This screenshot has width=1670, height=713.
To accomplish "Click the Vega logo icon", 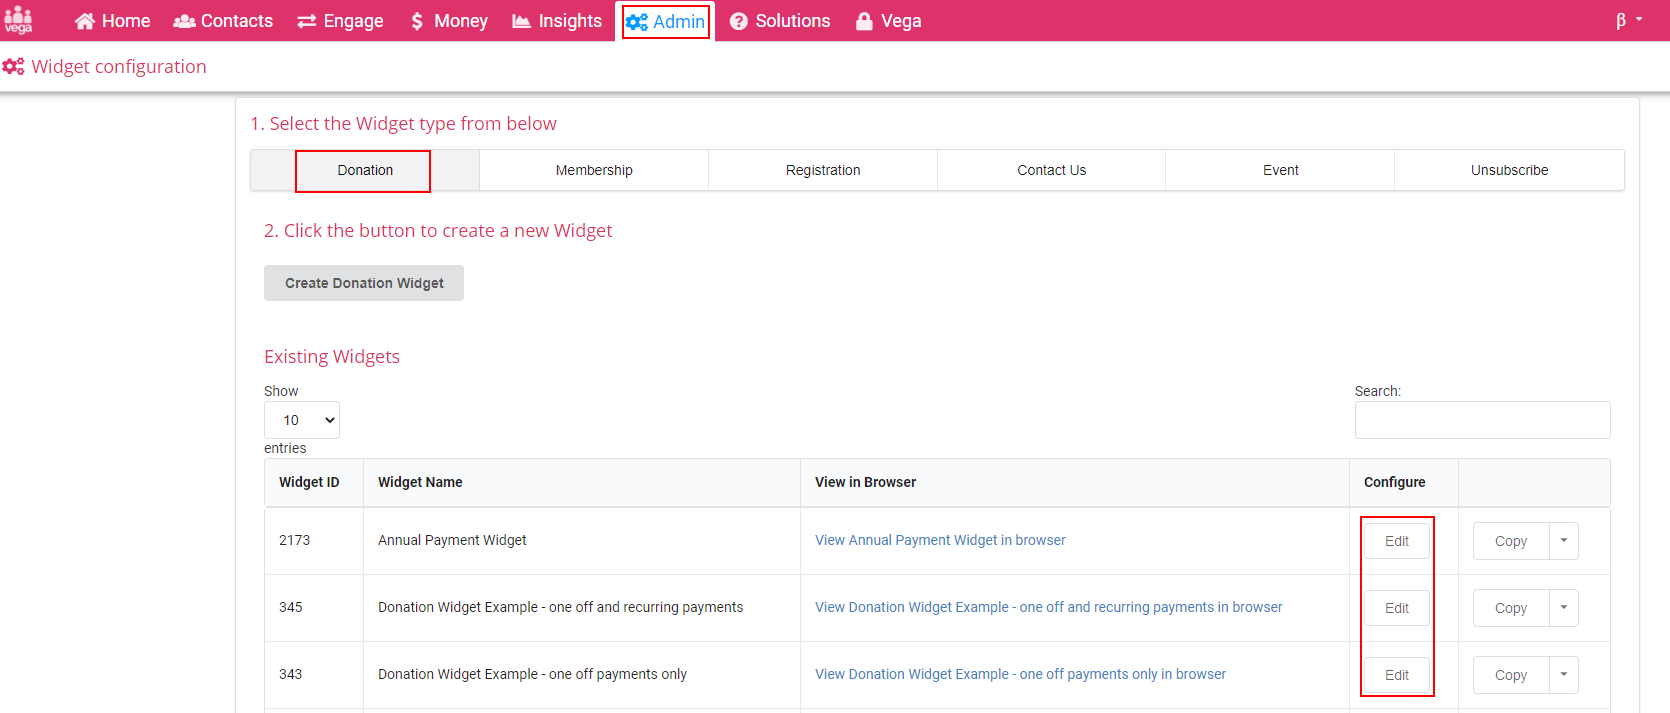I will 18,20.
